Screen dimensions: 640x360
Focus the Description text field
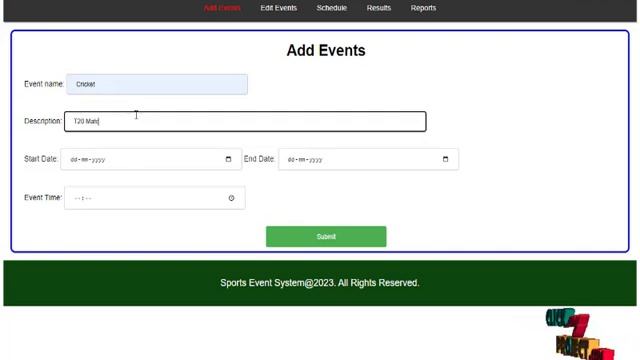coord(245,121)
